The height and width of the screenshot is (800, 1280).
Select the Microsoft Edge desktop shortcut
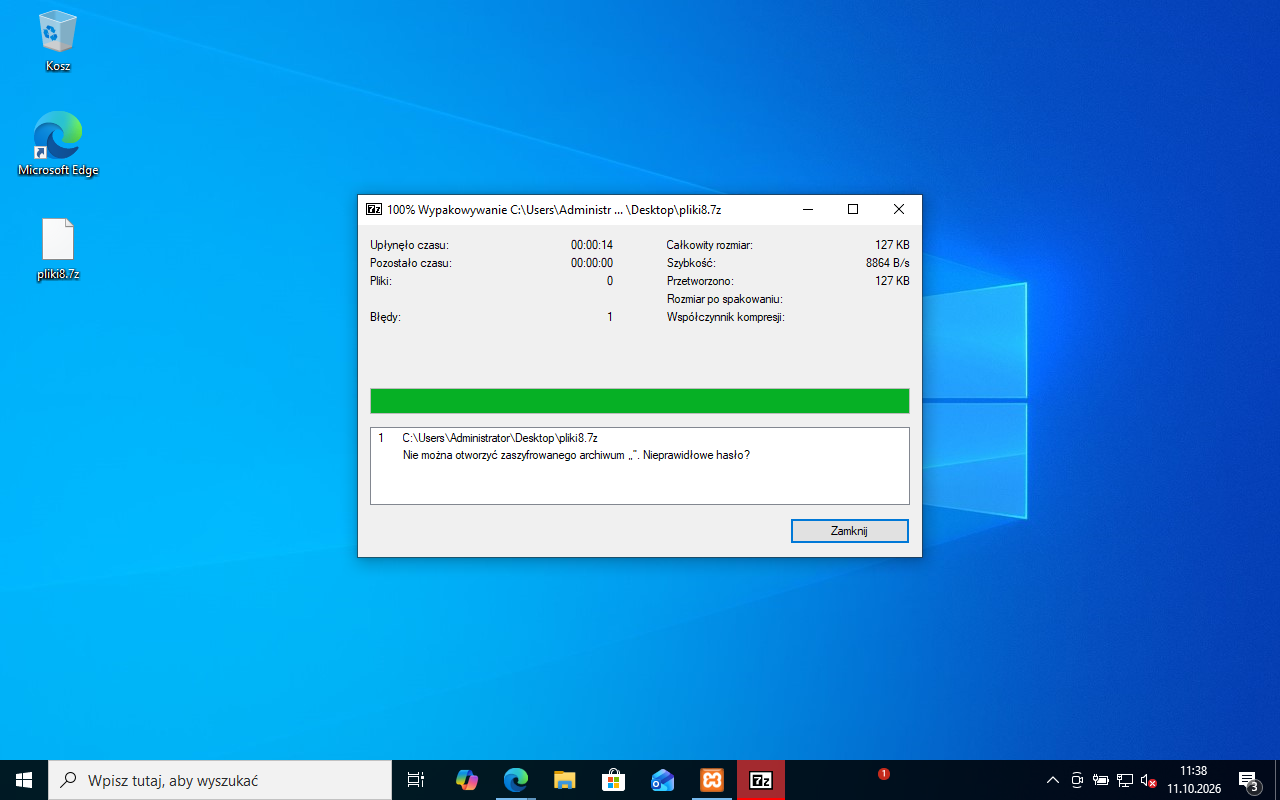(58, 144)
